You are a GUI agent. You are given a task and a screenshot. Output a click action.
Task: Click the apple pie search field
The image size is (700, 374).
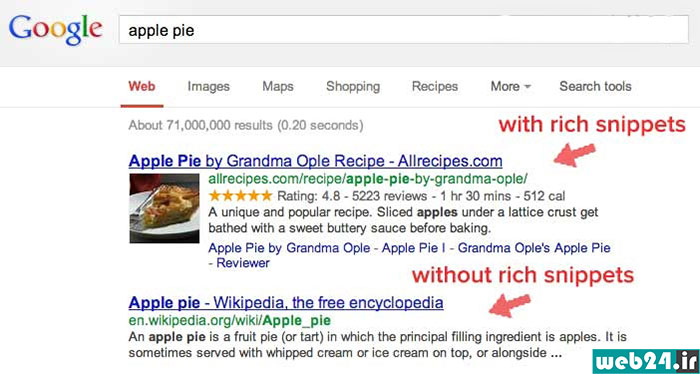[x=404, y=29]
